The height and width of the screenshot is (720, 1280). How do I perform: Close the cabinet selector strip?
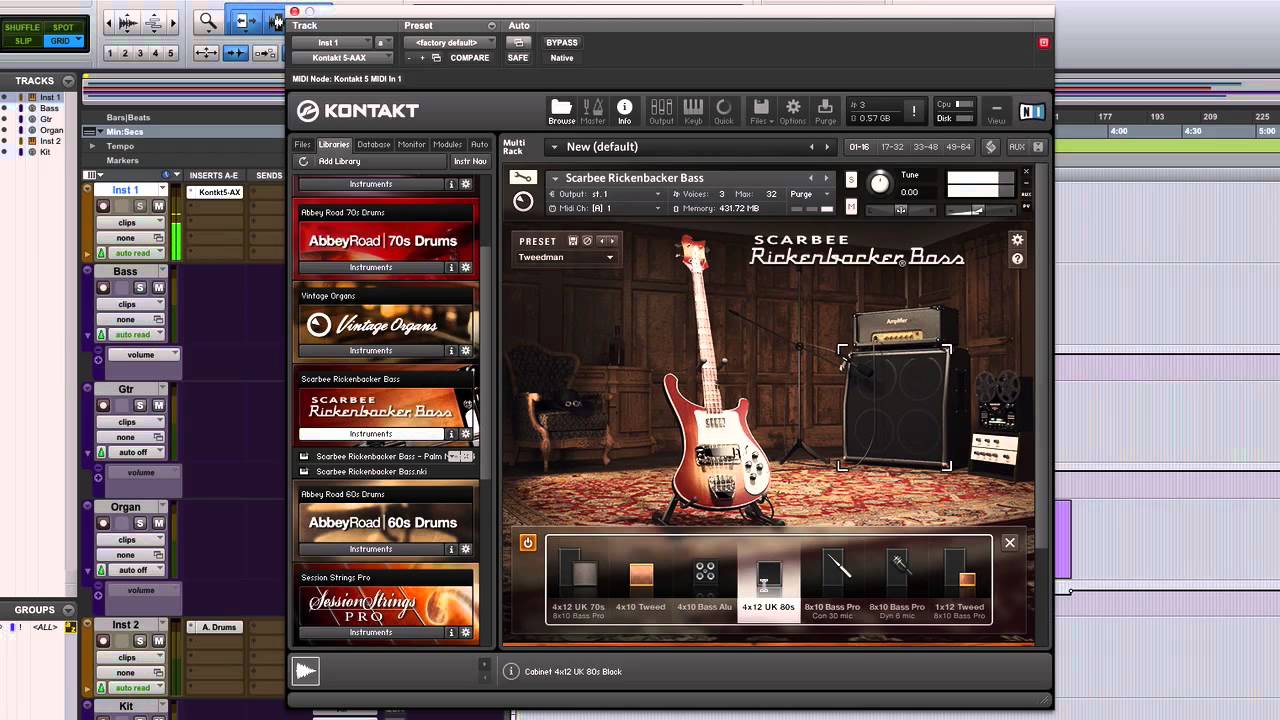tap(1009, 543)
